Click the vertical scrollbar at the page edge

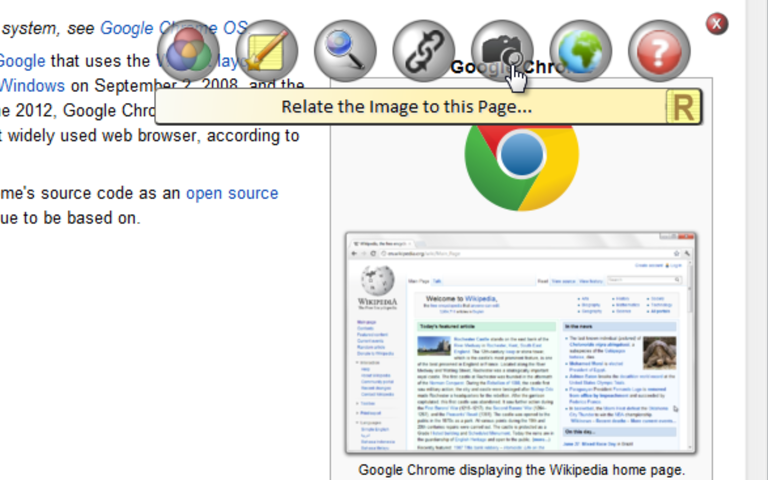[757, 240]
